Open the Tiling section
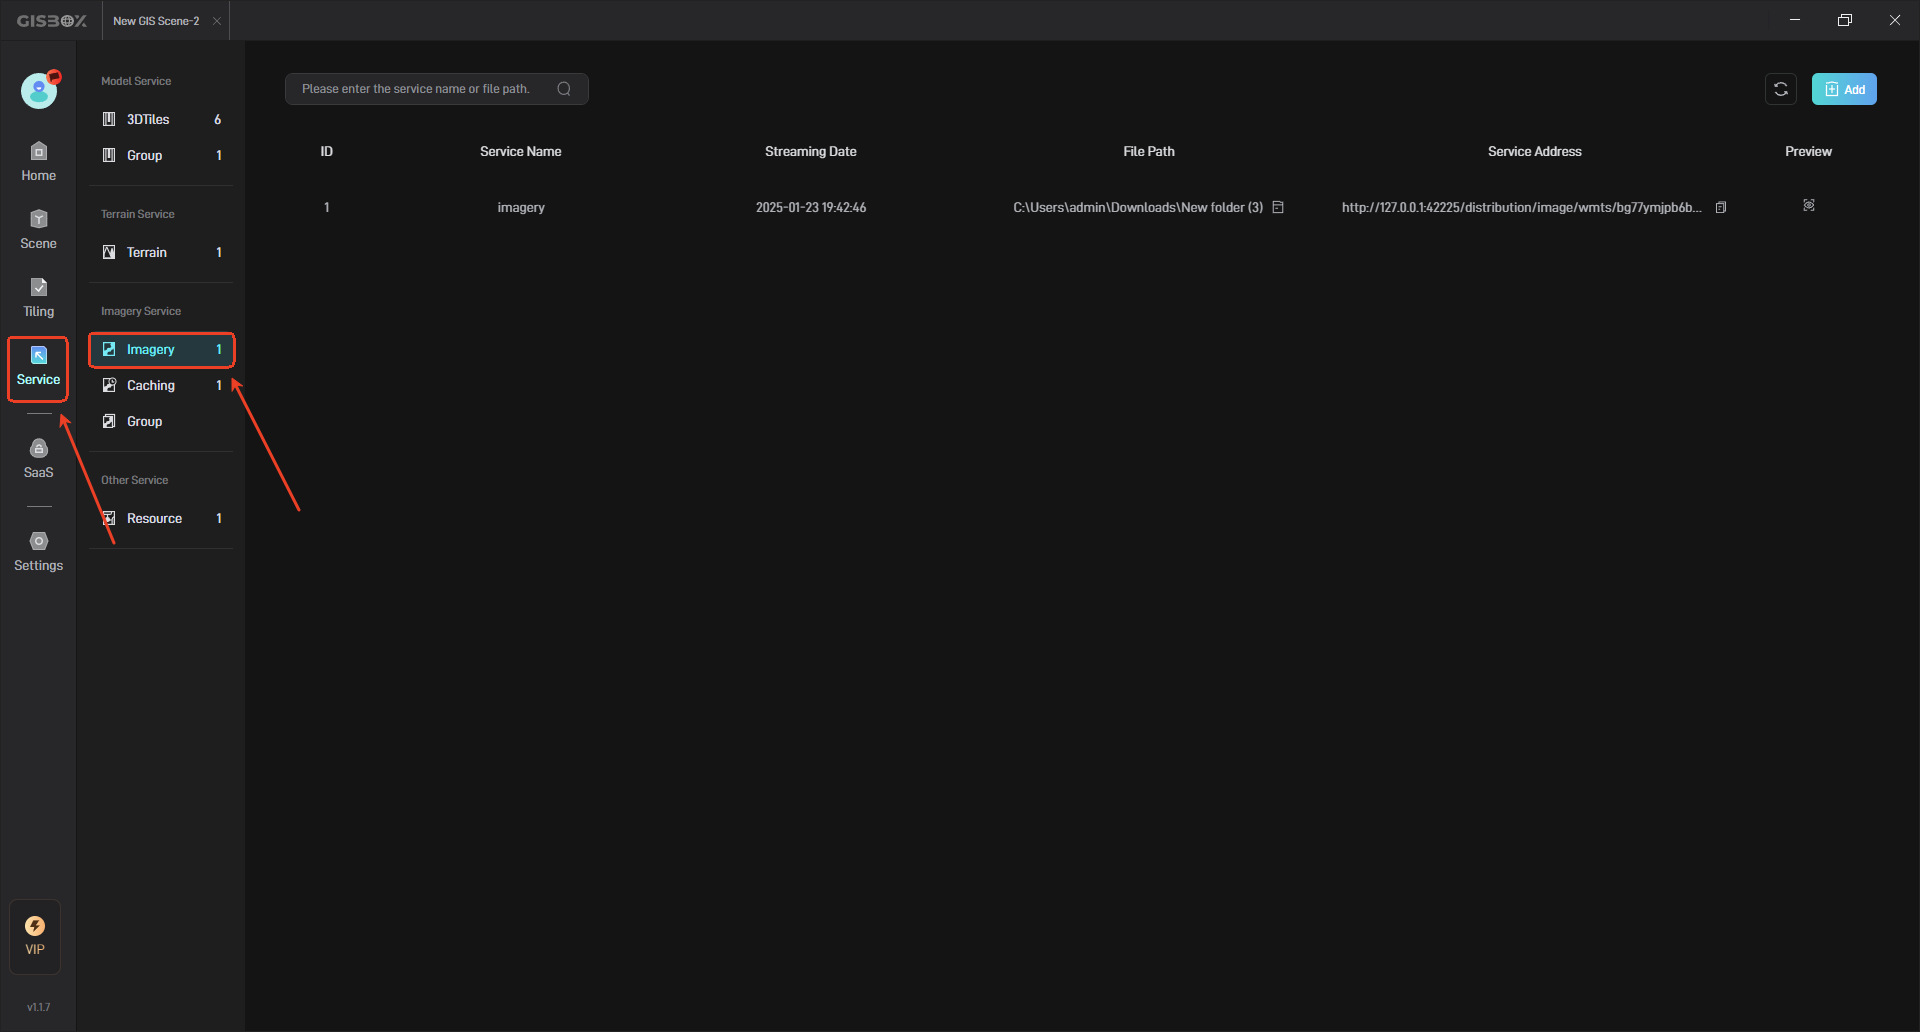Viewport: 1920px width, 1032px height. (38, 298)
